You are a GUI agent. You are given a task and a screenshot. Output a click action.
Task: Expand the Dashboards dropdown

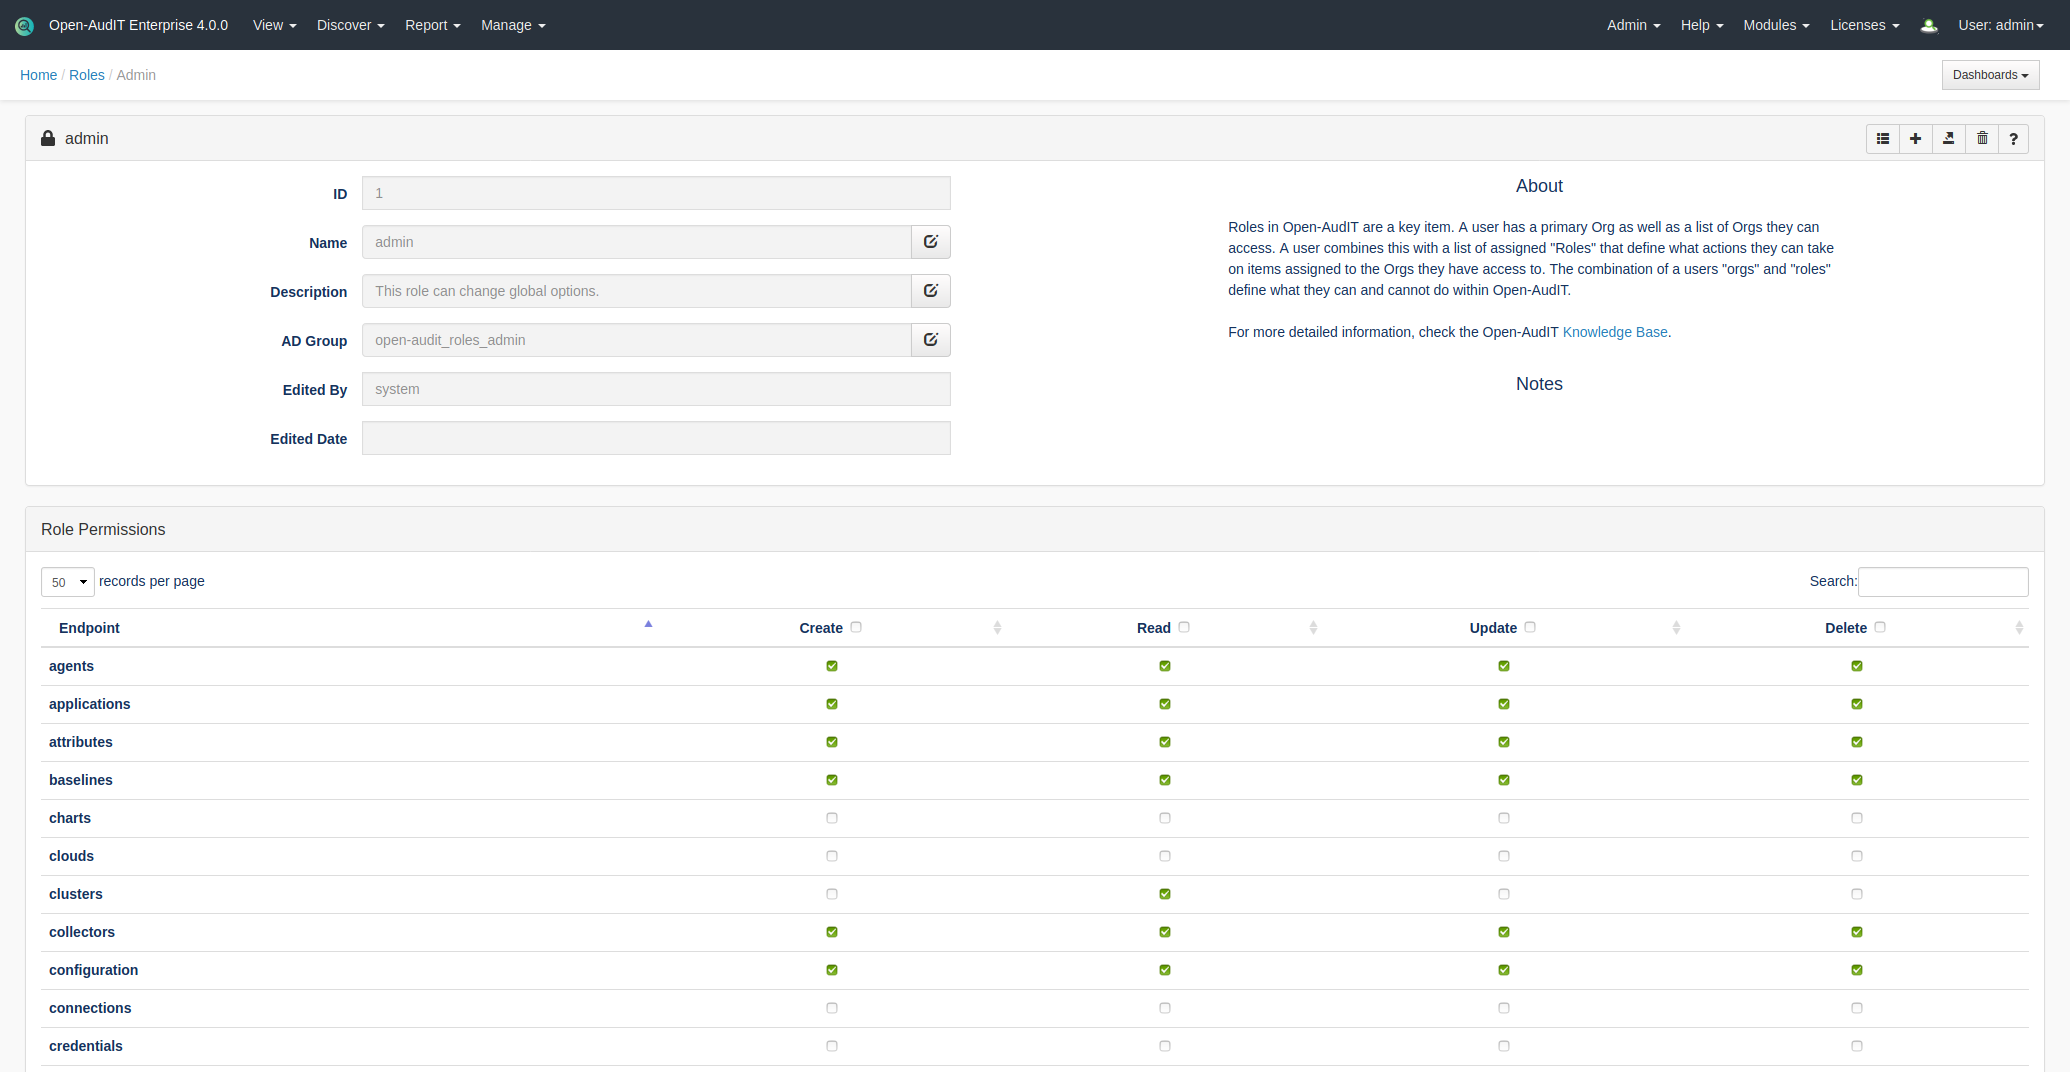pyautogui.click(x=1990, y=75)
